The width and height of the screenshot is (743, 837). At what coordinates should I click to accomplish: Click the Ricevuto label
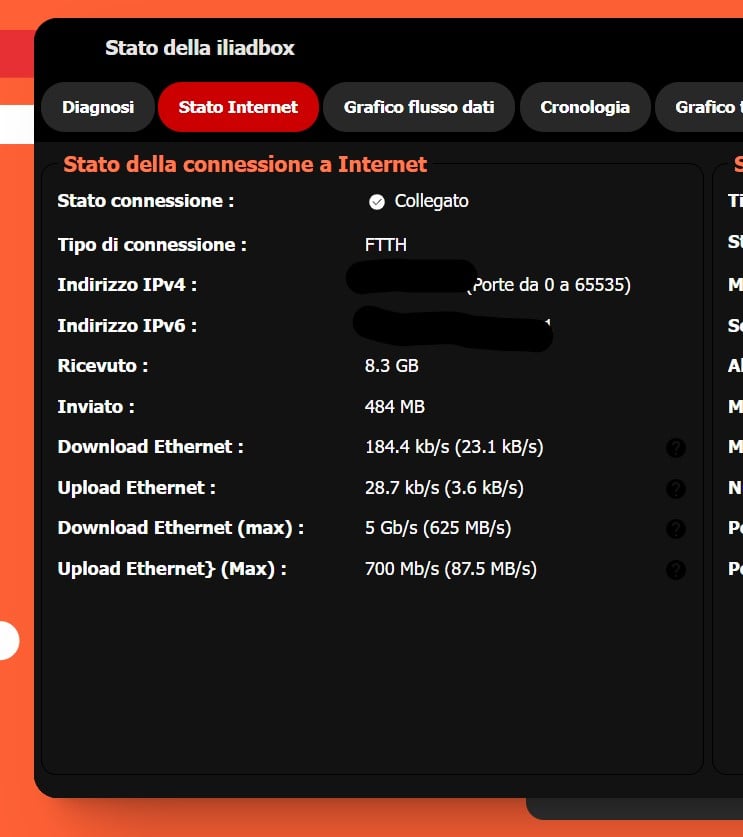[x=102, y=366]
